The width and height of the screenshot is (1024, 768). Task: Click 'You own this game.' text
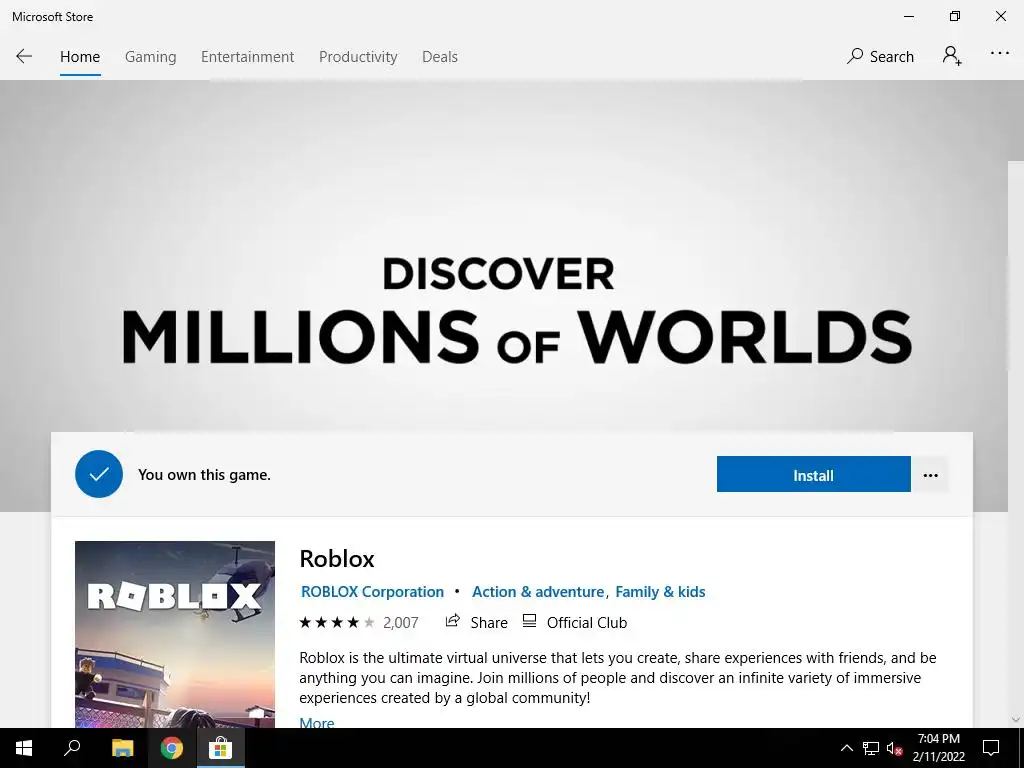point(204,475)
